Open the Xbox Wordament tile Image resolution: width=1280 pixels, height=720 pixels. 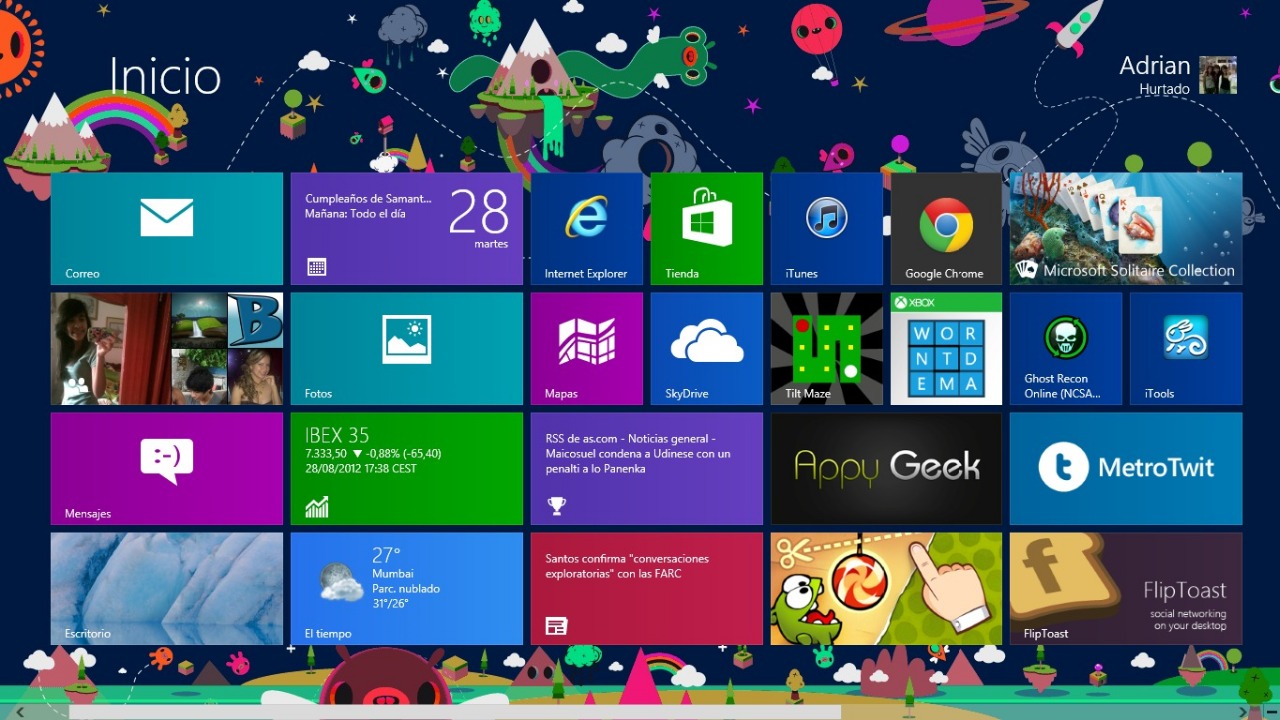pyautogui.click(x=947, y=349)
